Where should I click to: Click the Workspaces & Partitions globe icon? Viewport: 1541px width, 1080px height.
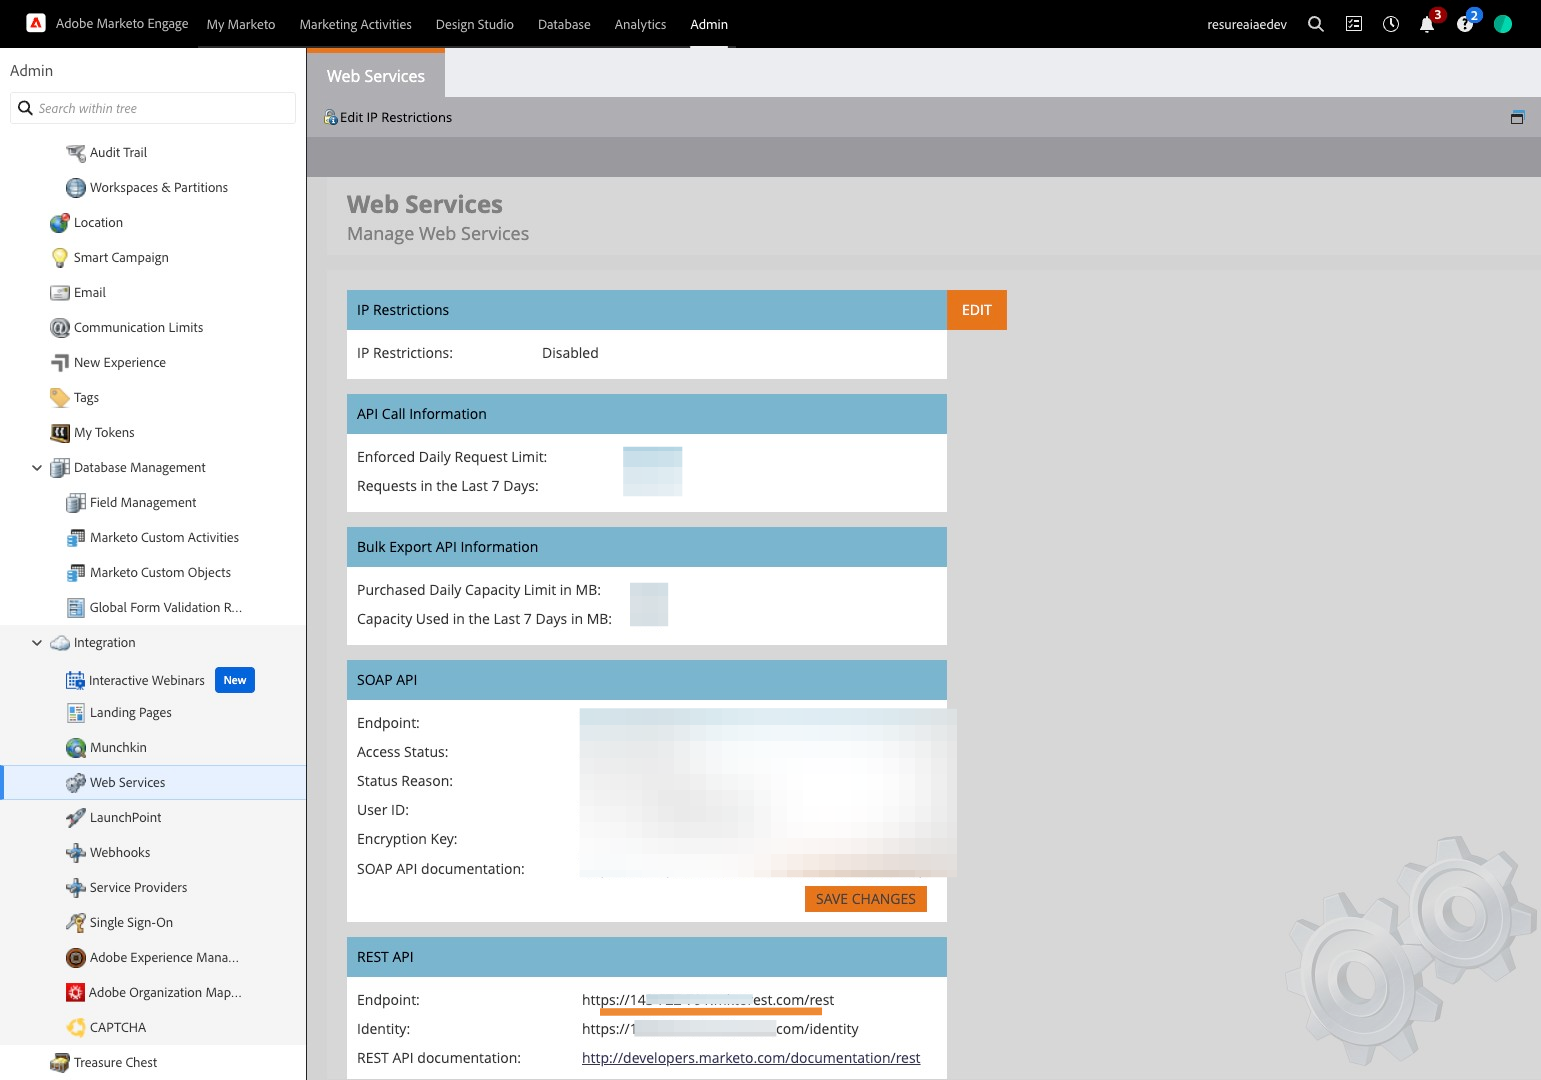[76, 188]
